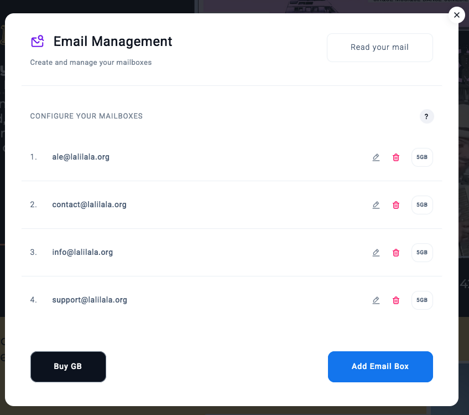The height and width of the screenshot is (415, 469).
Task: Select the contact@lalilala.org address text
Action: point(89,205)
